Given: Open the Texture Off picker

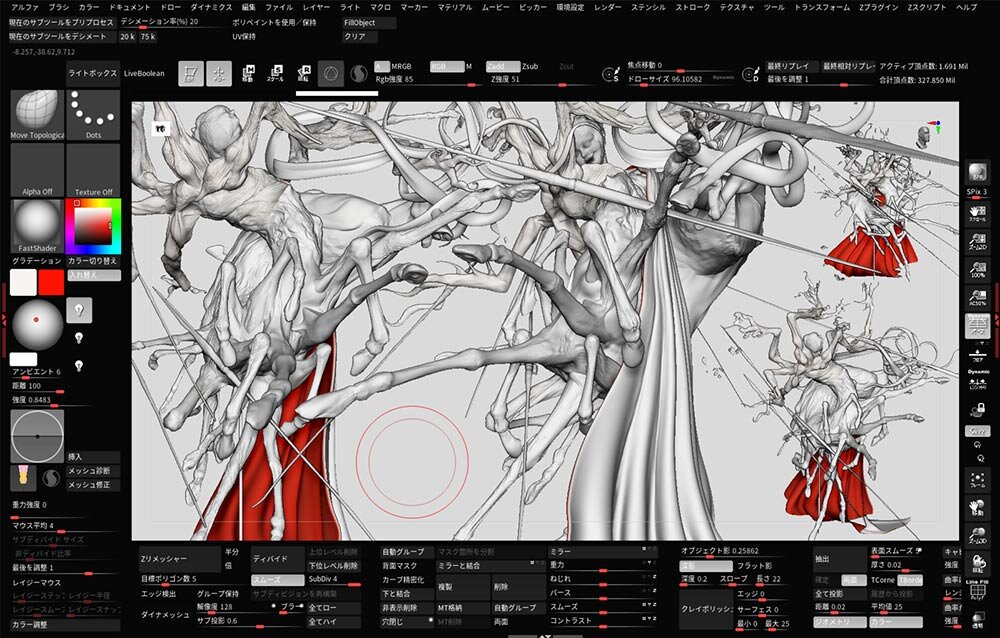Looking at the screenshot, I should tap(93, 170).
